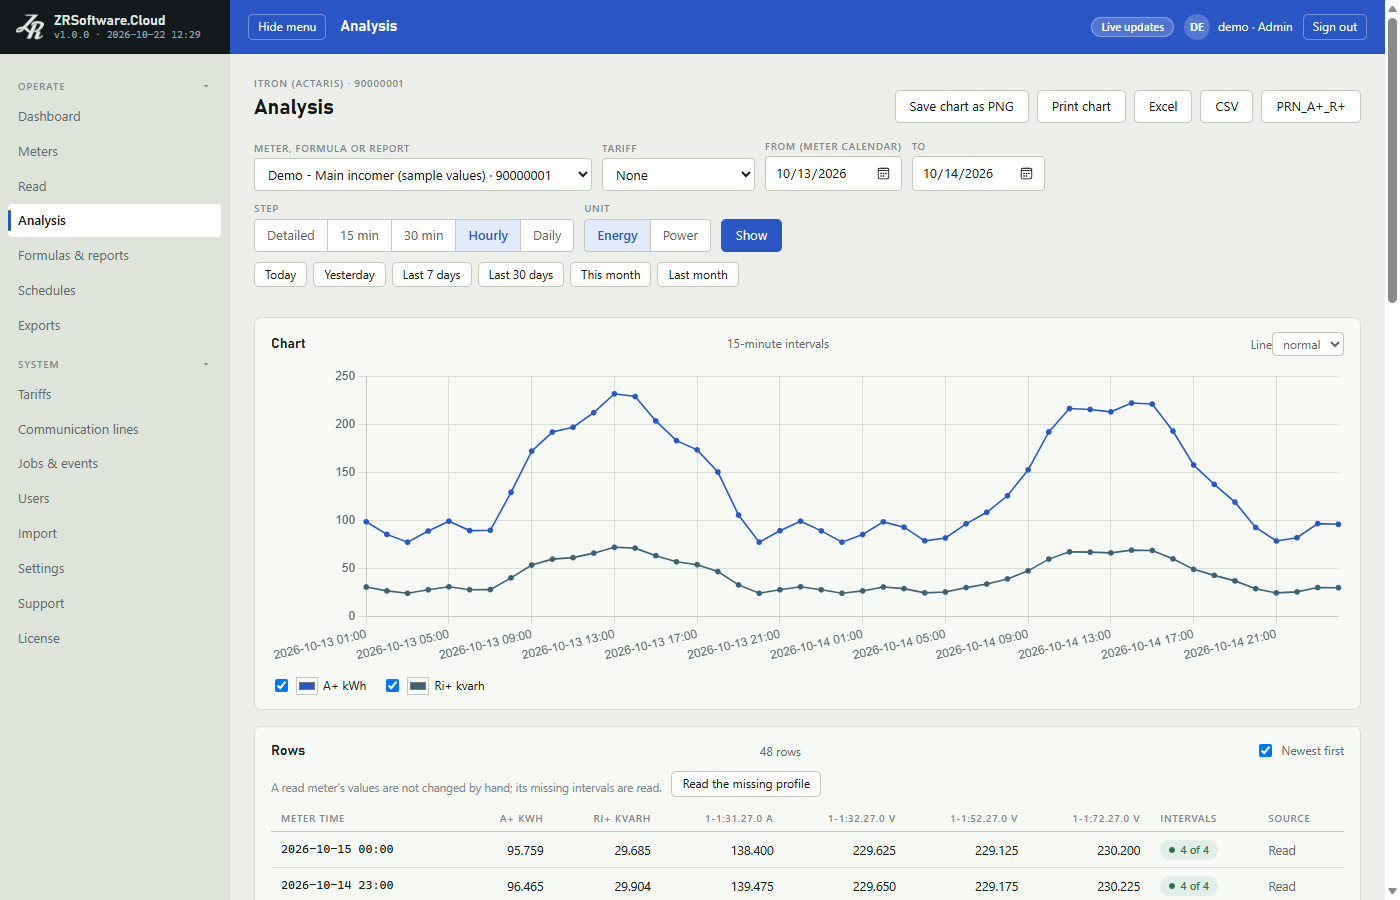Export data with the CSV button
Screen dimensions: 1400x900
[1227, 107]
